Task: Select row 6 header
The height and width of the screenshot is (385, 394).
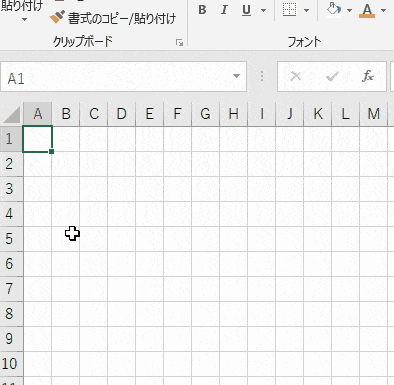Action: pos(11,264)
